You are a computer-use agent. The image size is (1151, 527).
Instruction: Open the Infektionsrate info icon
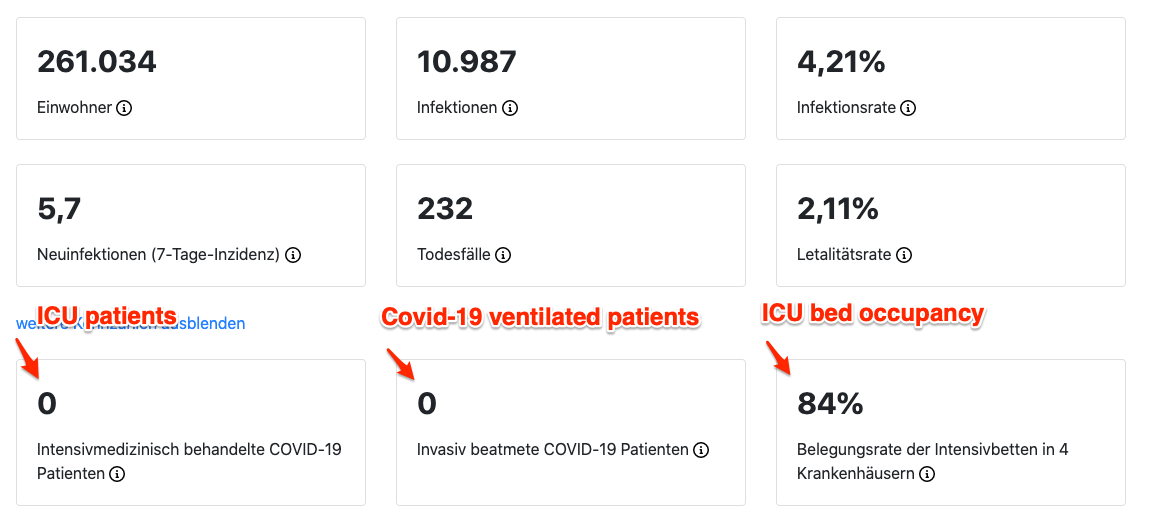coord(908,108)
